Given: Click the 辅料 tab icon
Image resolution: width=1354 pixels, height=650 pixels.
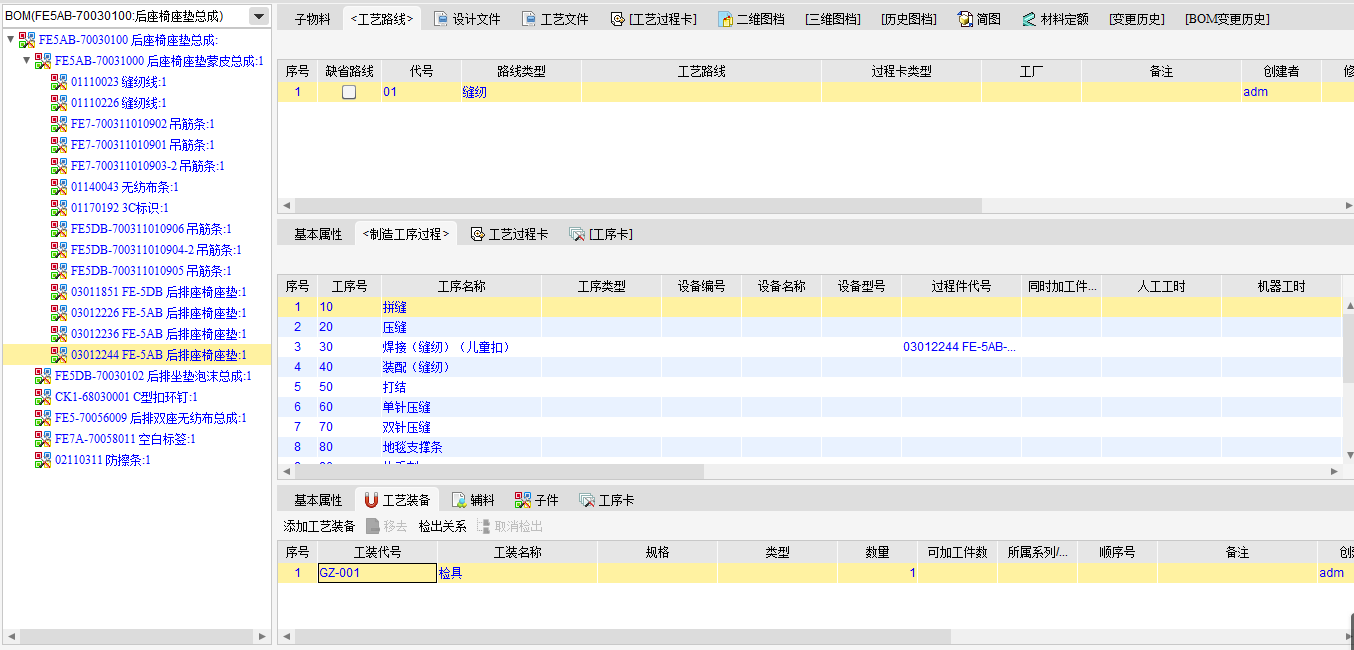Looking at the screenshot, I should (459, 500).
